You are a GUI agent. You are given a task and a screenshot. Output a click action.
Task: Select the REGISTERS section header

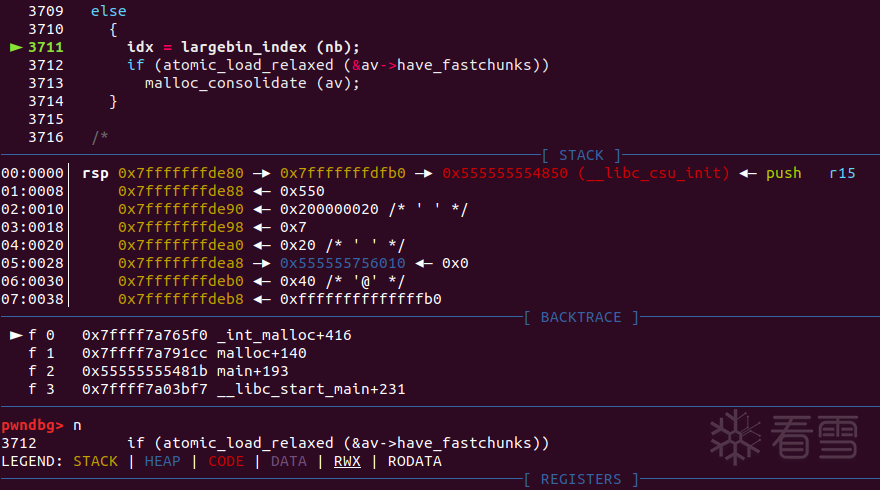click(x=580, y=479)
